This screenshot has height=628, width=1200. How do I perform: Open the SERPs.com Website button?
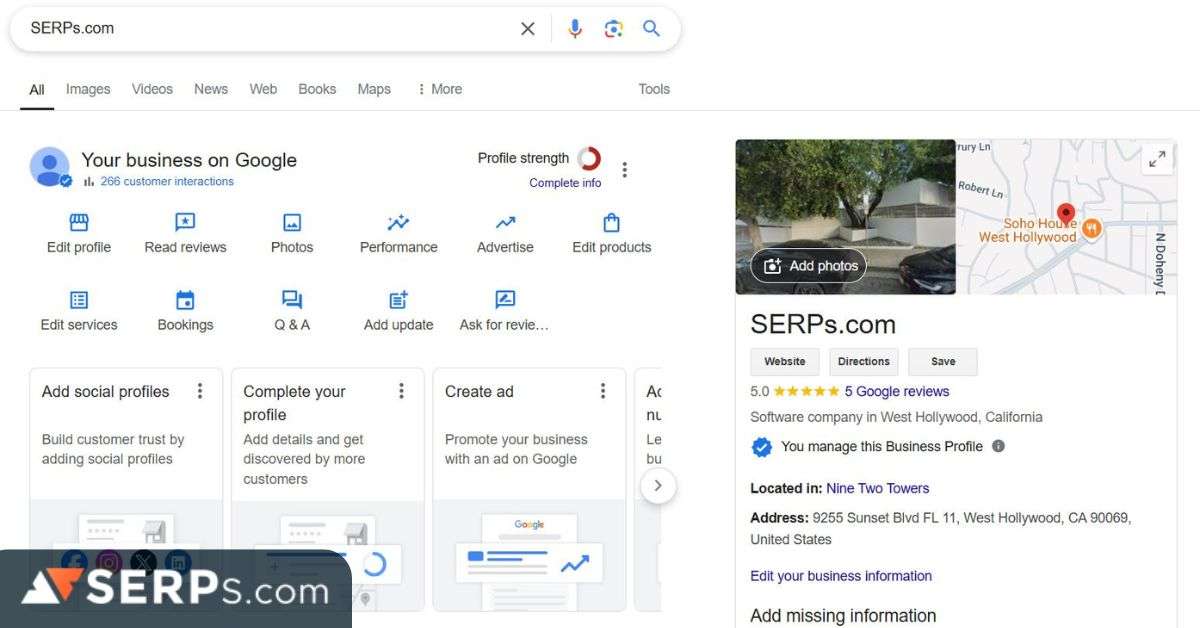click(x=785, y=362)
